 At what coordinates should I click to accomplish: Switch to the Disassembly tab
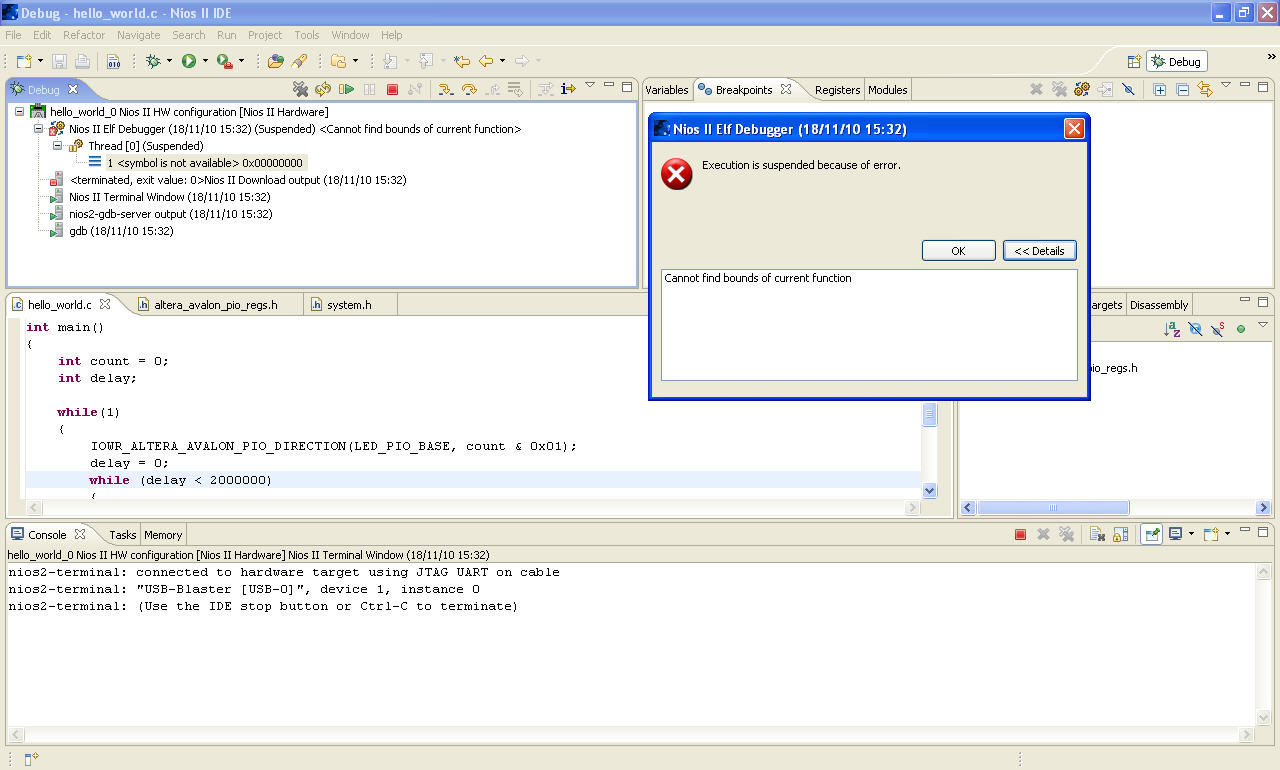pyautogui.click(x=1159, y=305)
